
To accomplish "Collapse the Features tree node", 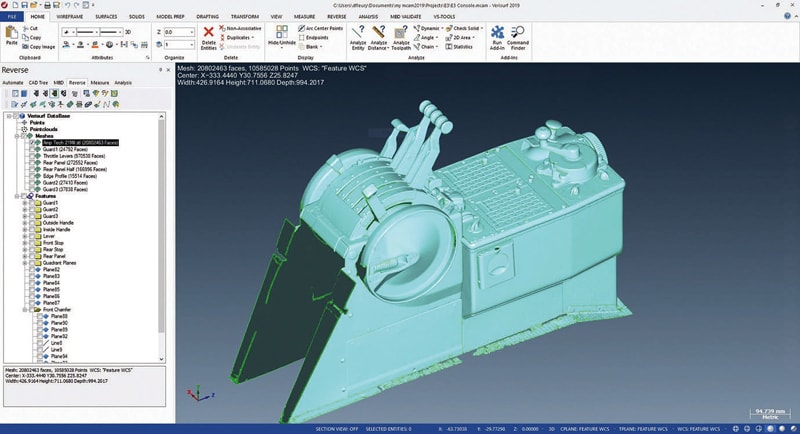I will coord(17,196).
